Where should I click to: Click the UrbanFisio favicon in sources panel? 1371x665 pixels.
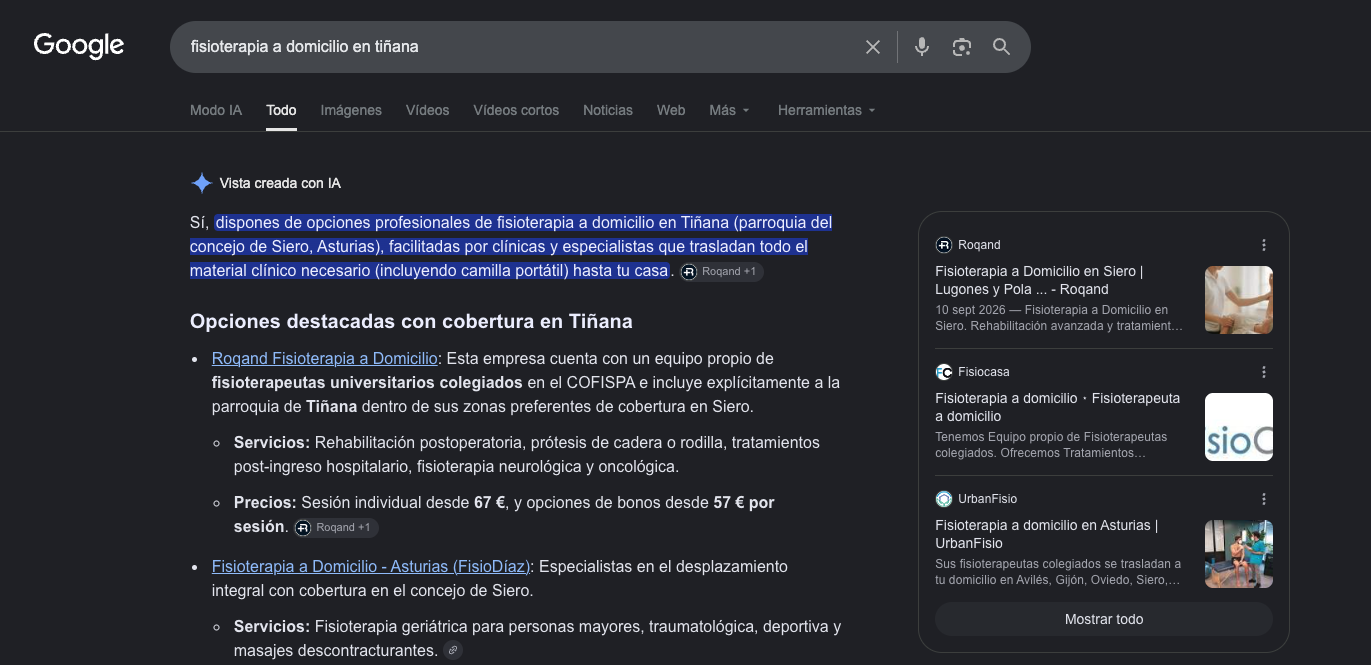(x=943, y=499)
